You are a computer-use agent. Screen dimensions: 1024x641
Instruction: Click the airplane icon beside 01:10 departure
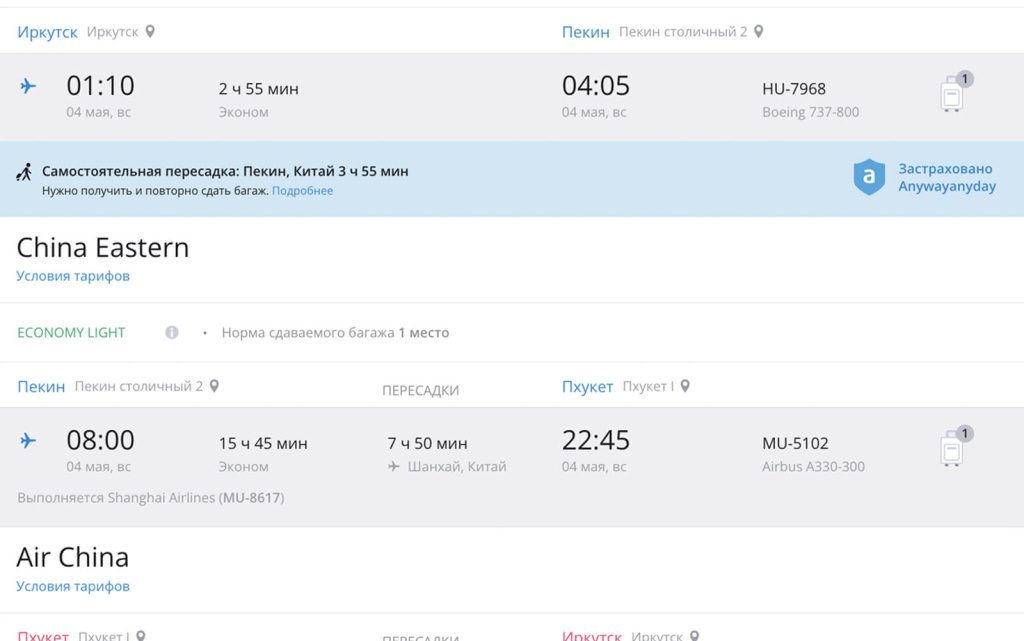click(28, 86)
